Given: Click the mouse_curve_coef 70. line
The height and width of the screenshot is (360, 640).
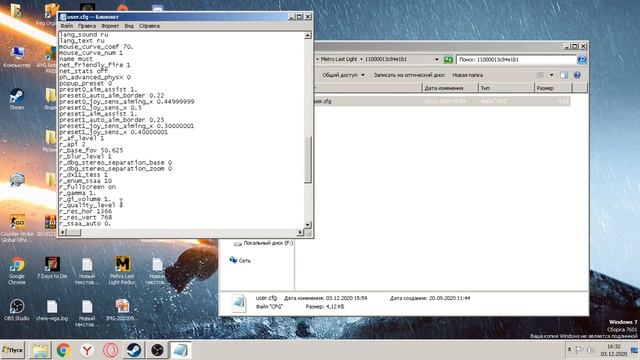Looking at the screenshot, I should [x=96, y=47].
